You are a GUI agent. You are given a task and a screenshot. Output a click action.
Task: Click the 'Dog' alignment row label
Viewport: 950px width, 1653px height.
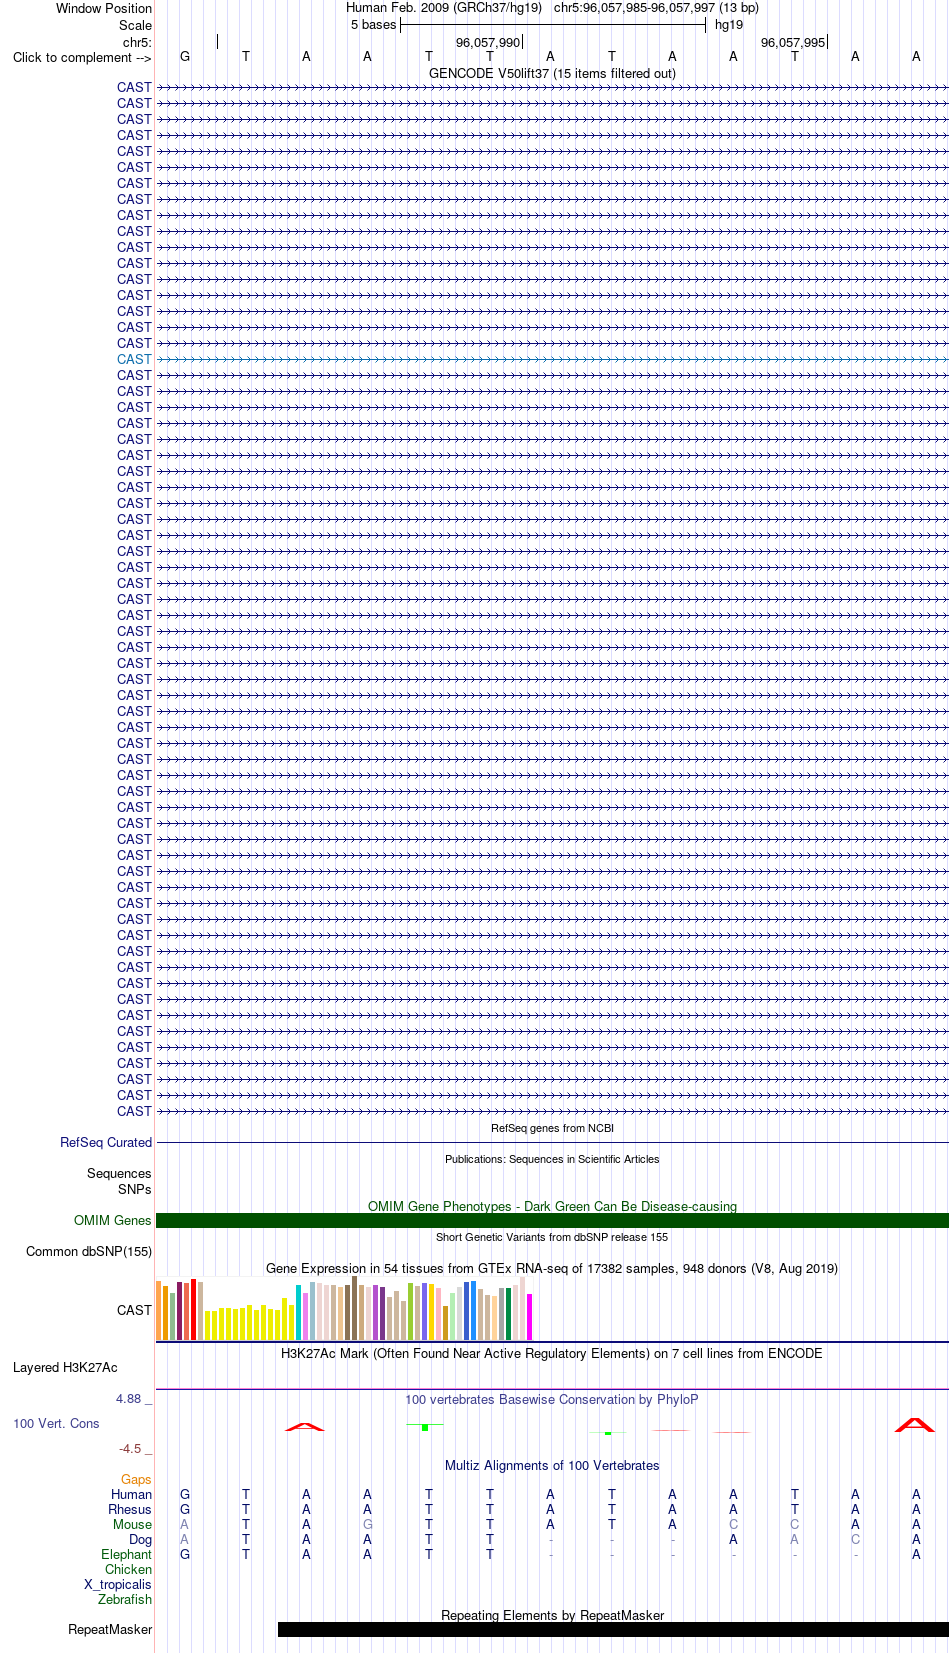point(140,1539)
